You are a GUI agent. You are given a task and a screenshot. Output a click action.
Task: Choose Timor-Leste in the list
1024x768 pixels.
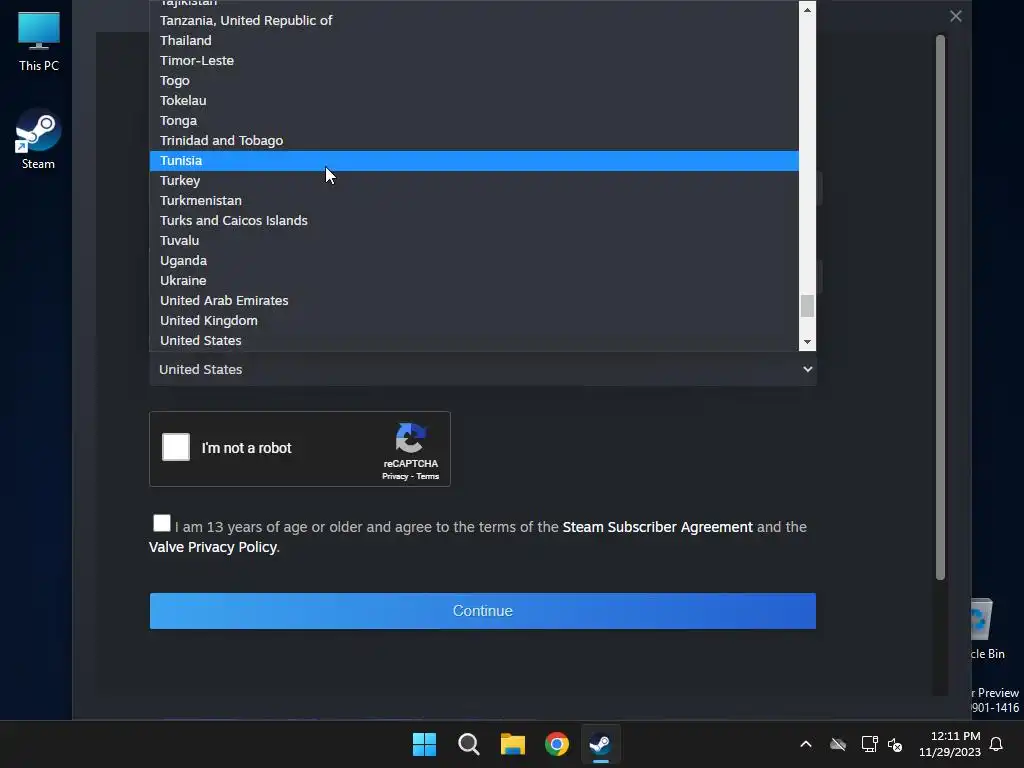tap(474, 61)
